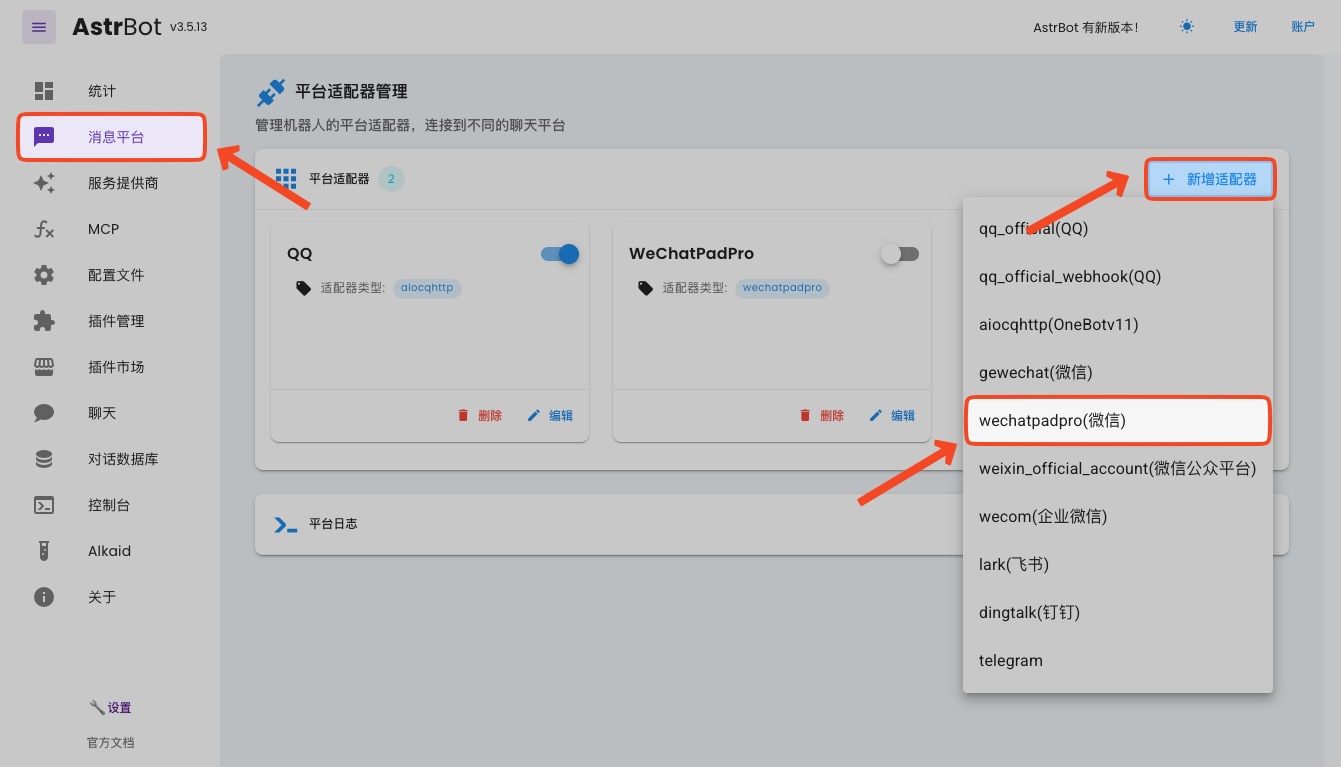Select qq_official_webhook(QQ) adapter option
Screen dimensions: 1341x767
pyautogui.click(x=1118, y=276)
